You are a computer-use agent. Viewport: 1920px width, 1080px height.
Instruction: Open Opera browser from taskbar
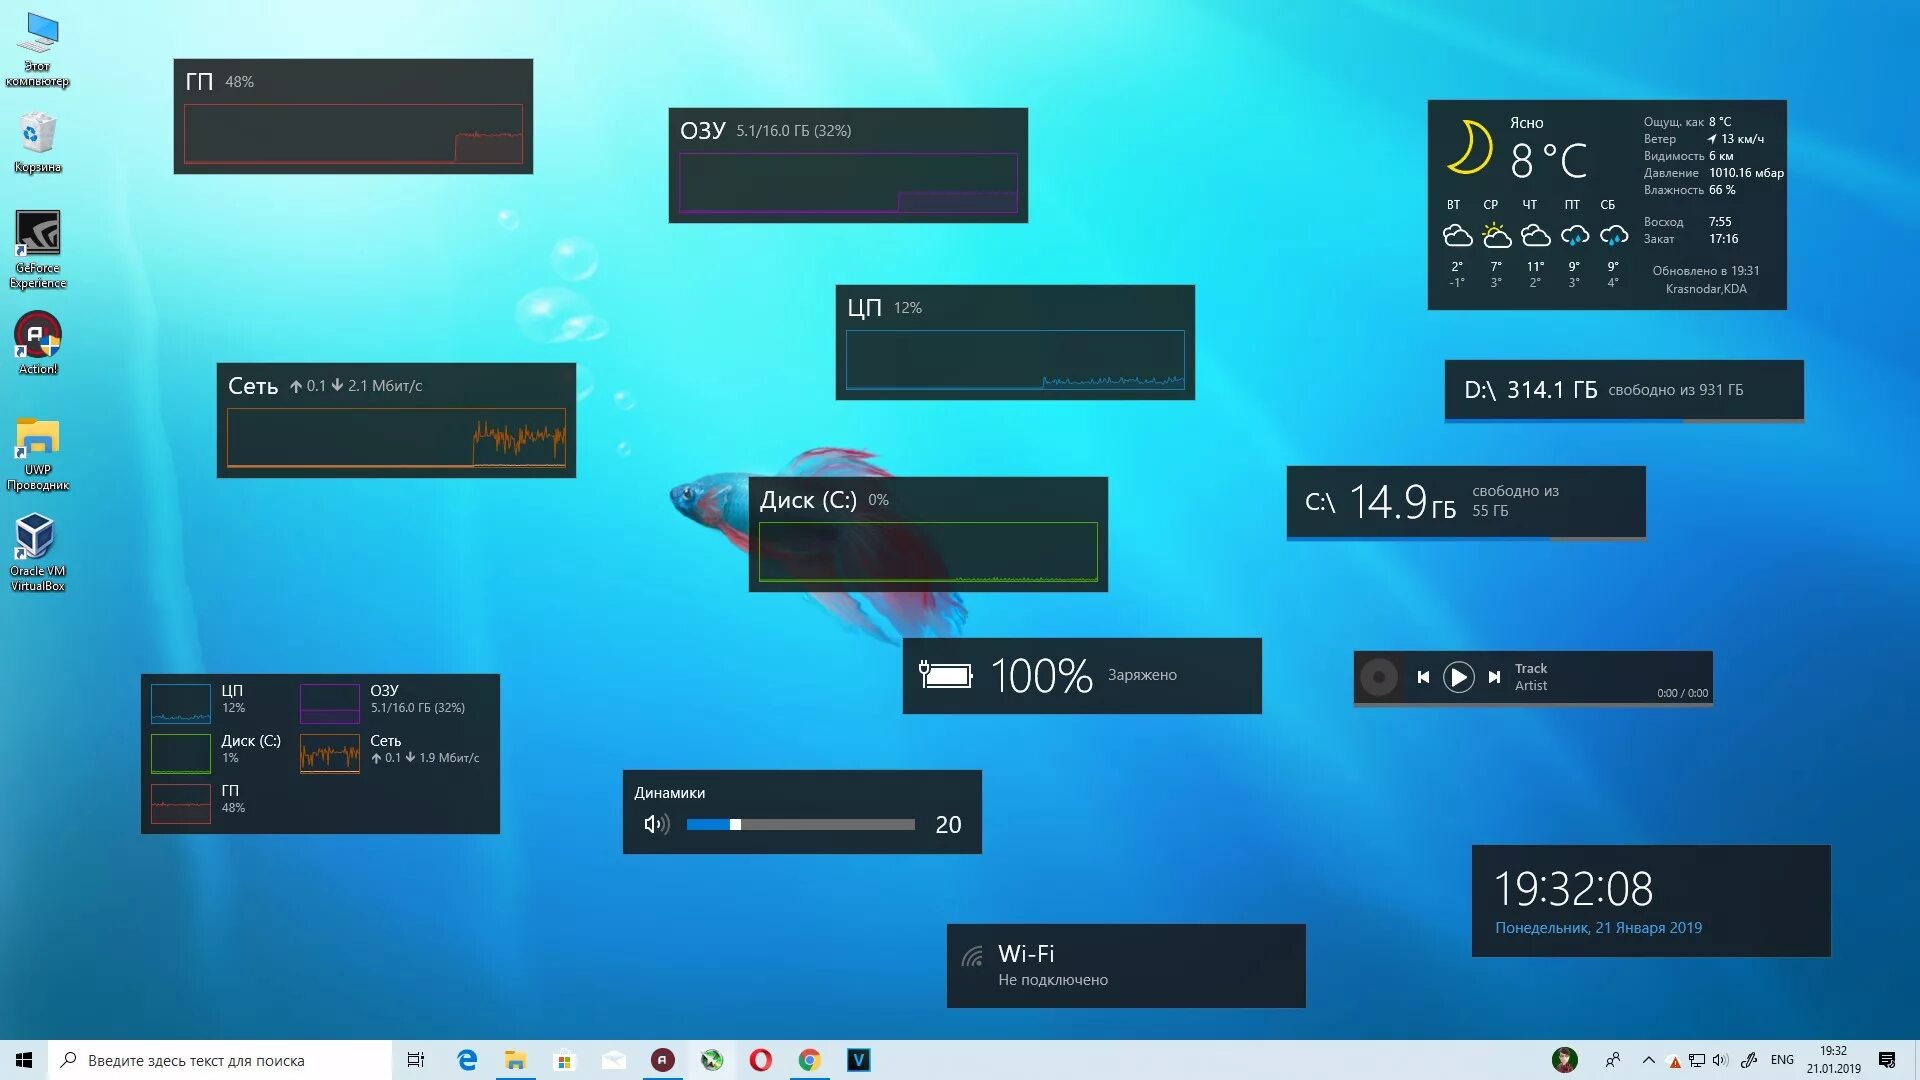tap(760, 1060)
